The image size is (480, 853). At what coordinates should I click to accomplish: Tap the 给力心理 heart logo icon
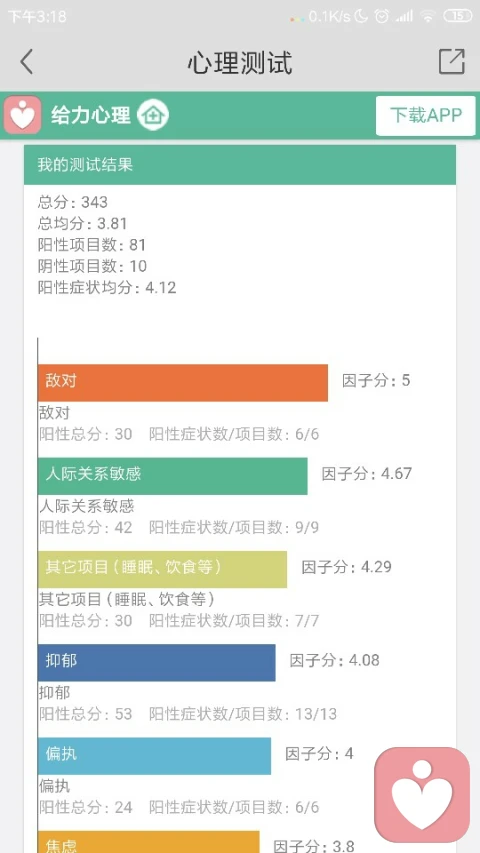(22, 115)
